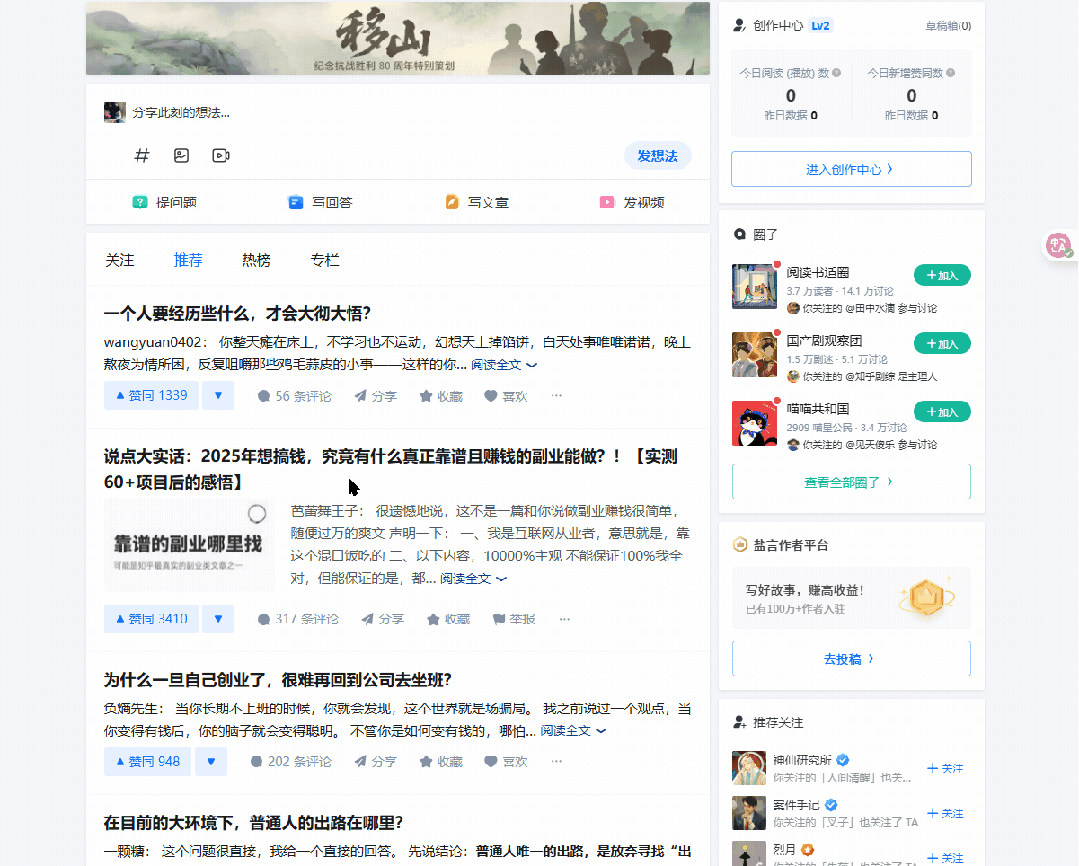The width and height of the screenshot is (1079, 866).
Task: Join the 阅读书适圈 circle
Action: 942,275
